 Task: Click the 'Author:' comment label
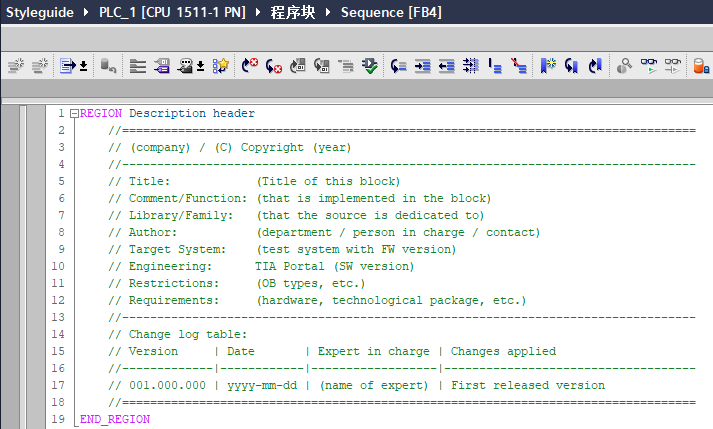click(x=153, y=232)
